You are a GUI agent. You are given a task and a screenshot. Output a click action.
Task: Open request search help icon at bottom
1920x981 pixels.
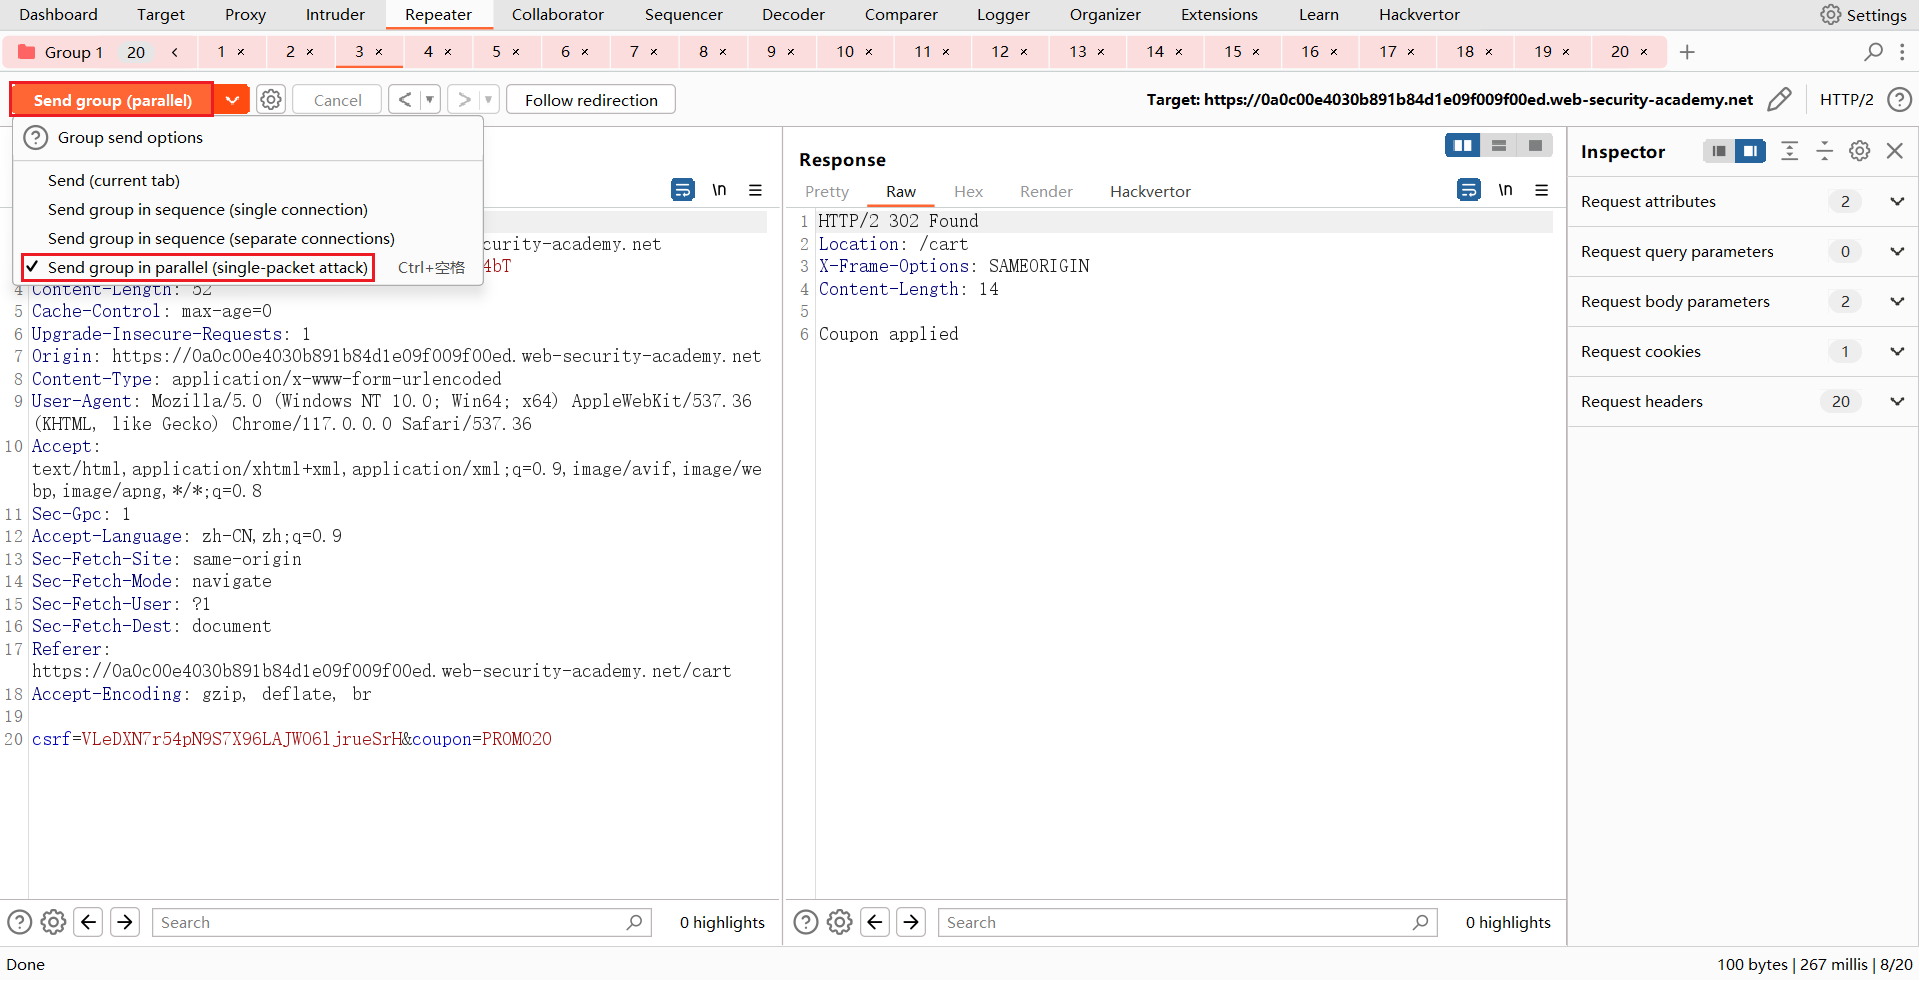[x=20, y=922]
